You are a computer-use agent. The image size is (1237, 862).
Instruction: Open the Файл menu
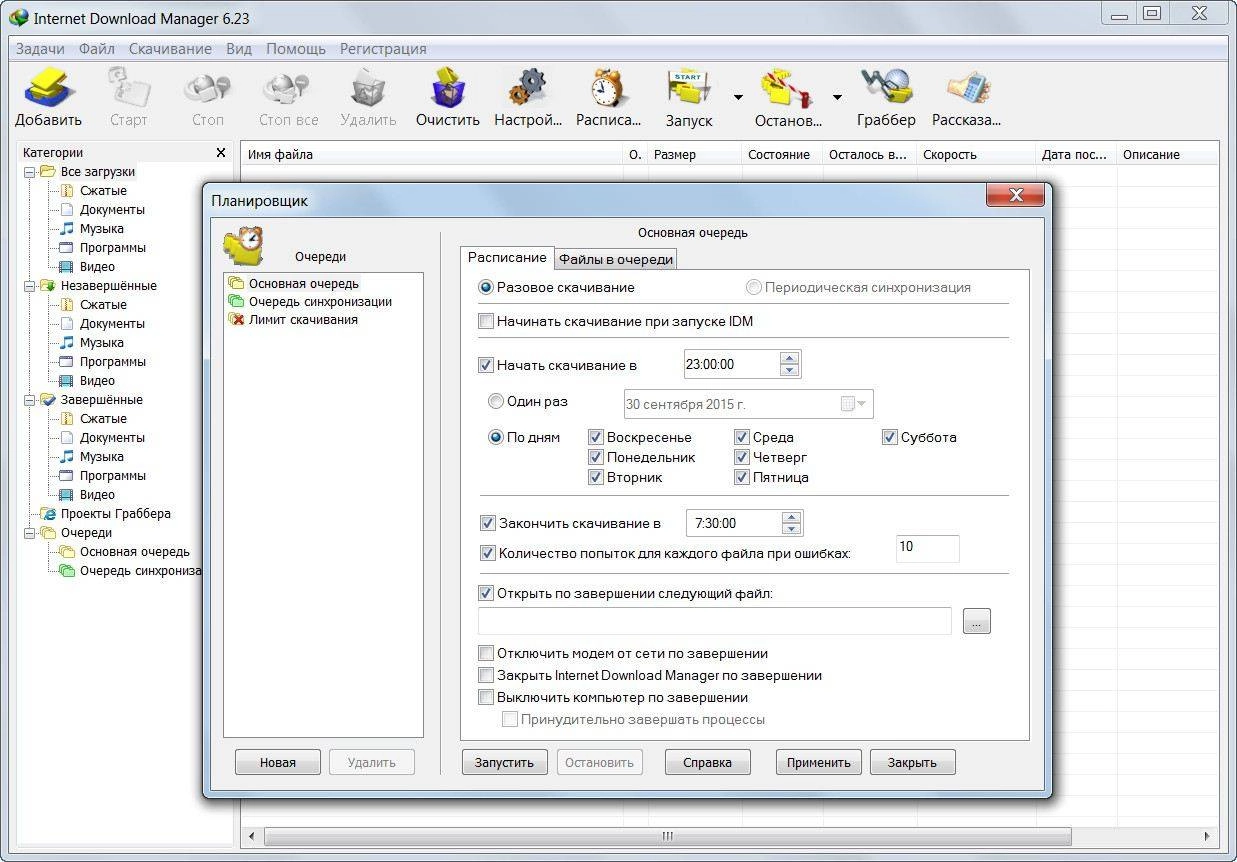pyautogui.click(x=97, y=49)
